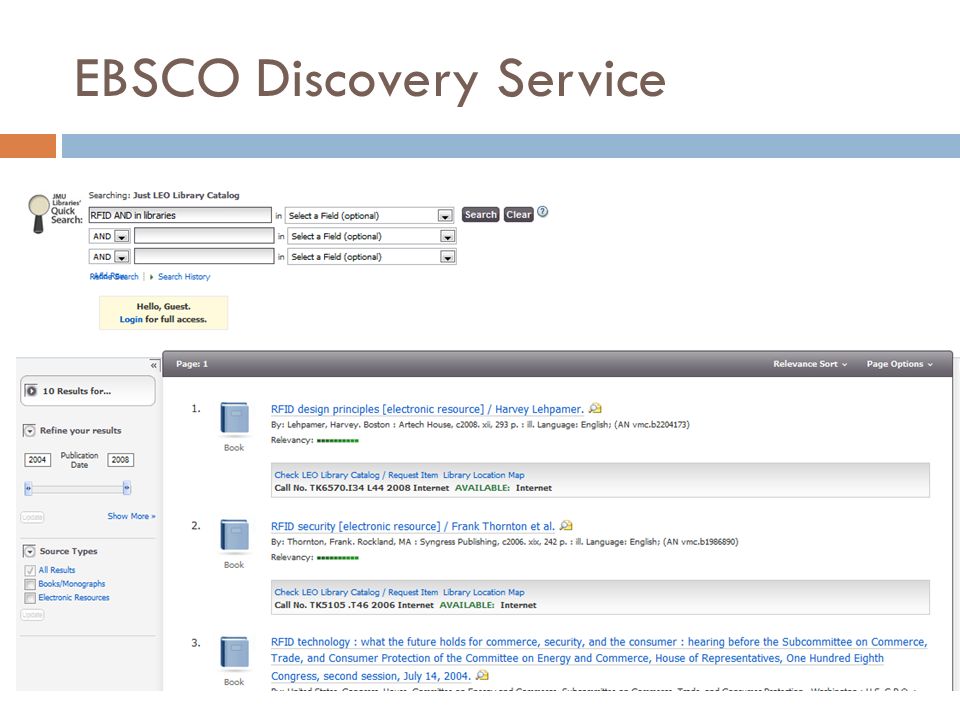Open third Select a Field dropdown
The image size is (960, 720).
tap(448, 258)
